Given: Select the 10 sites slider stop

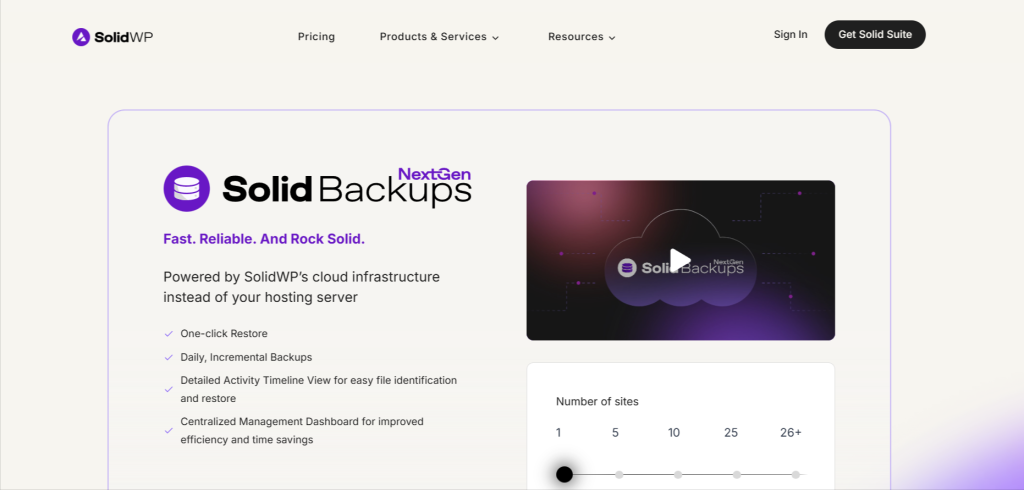Looking at the screenshot, I should (678, 475).
